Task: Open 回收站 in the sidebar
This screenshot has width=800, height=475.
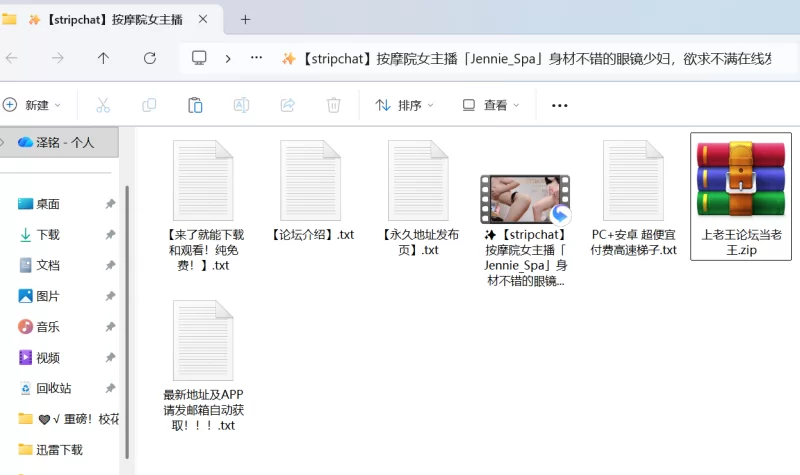Action: (53, 388)
